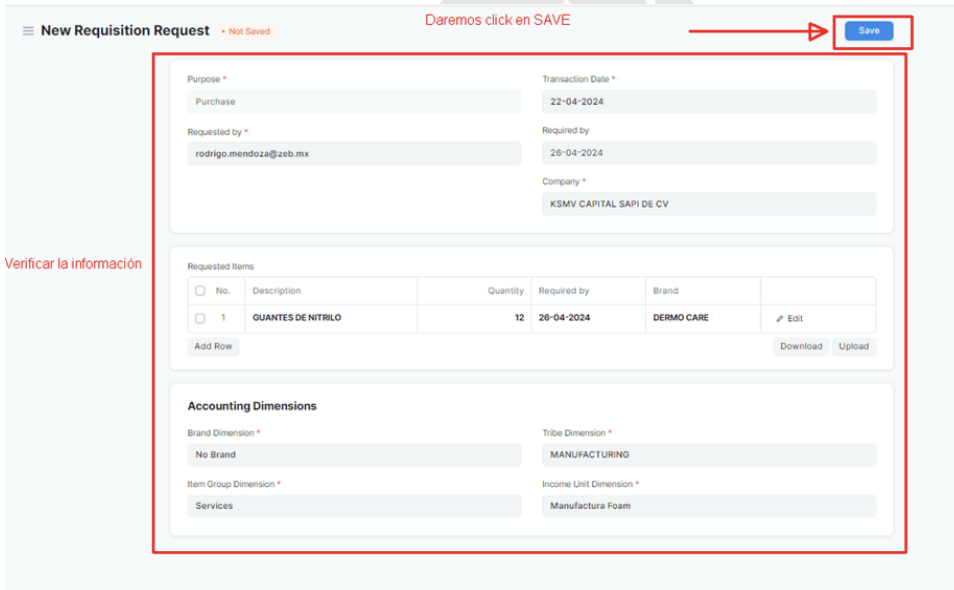Click the Transaction Date field
This screenshot has height=590, width=954.
coord(708,102)
